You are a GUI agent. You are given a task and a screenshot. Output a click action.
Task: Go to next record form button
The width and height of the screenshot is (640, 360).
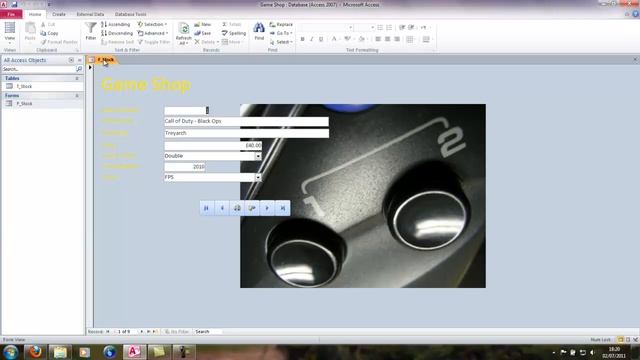(267, 208)
